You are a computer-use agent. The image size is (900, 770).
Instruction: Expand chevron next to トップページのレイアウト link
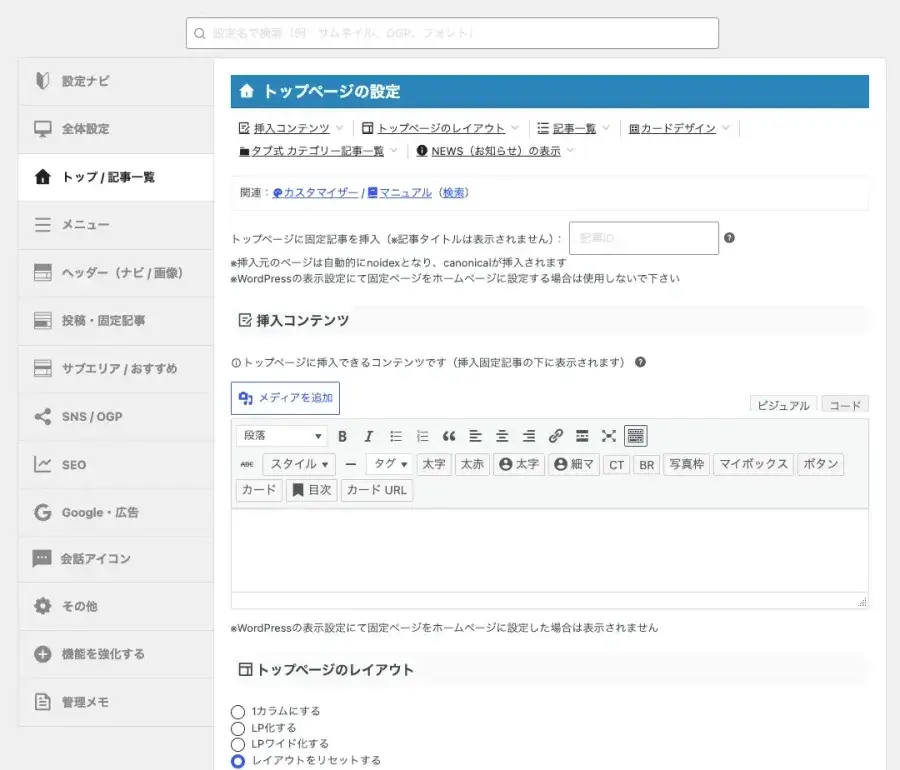[515, 128]
